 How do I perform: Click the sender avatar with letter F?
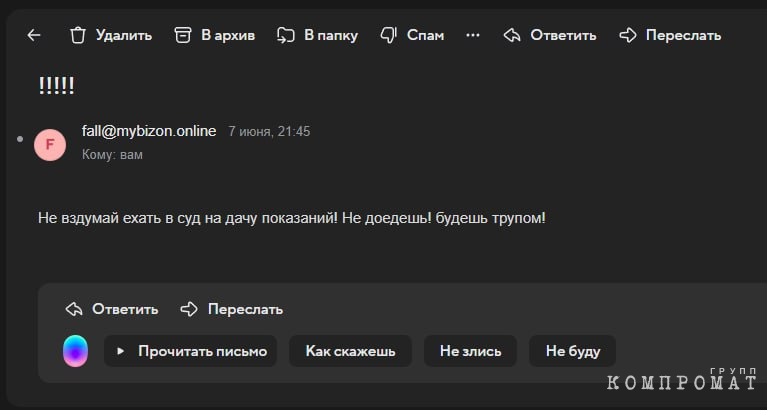coord(50,145)
